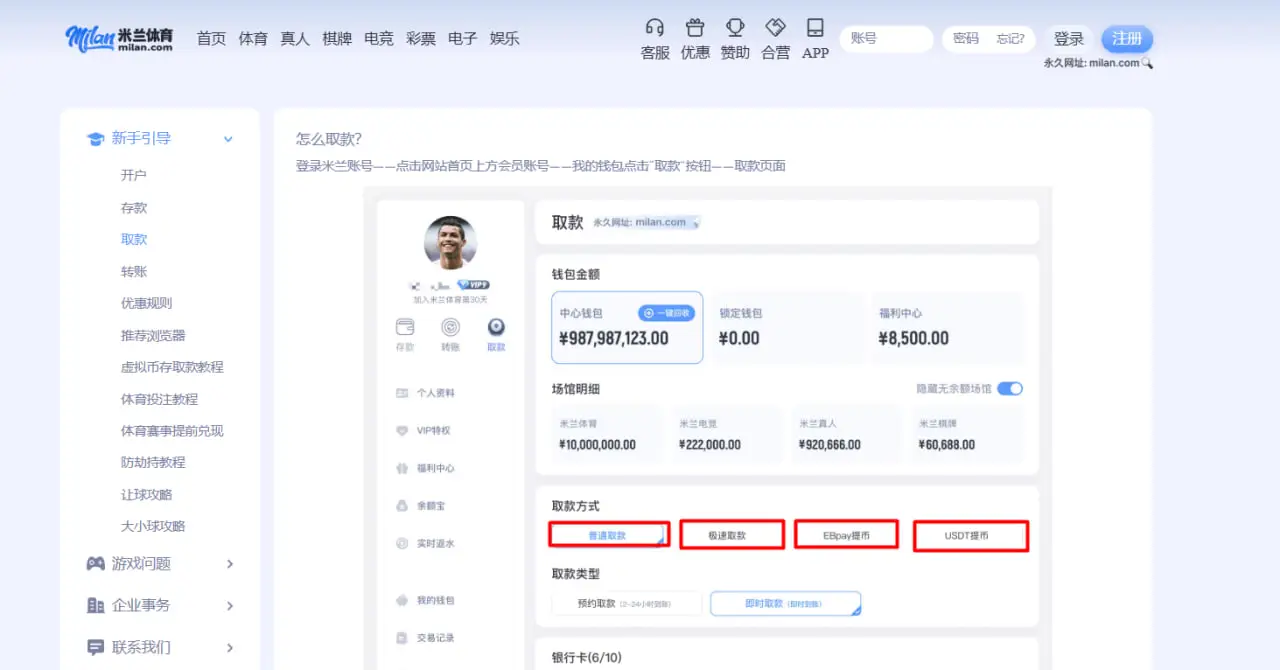Open the 体育 navigation menu

[253, 38]
